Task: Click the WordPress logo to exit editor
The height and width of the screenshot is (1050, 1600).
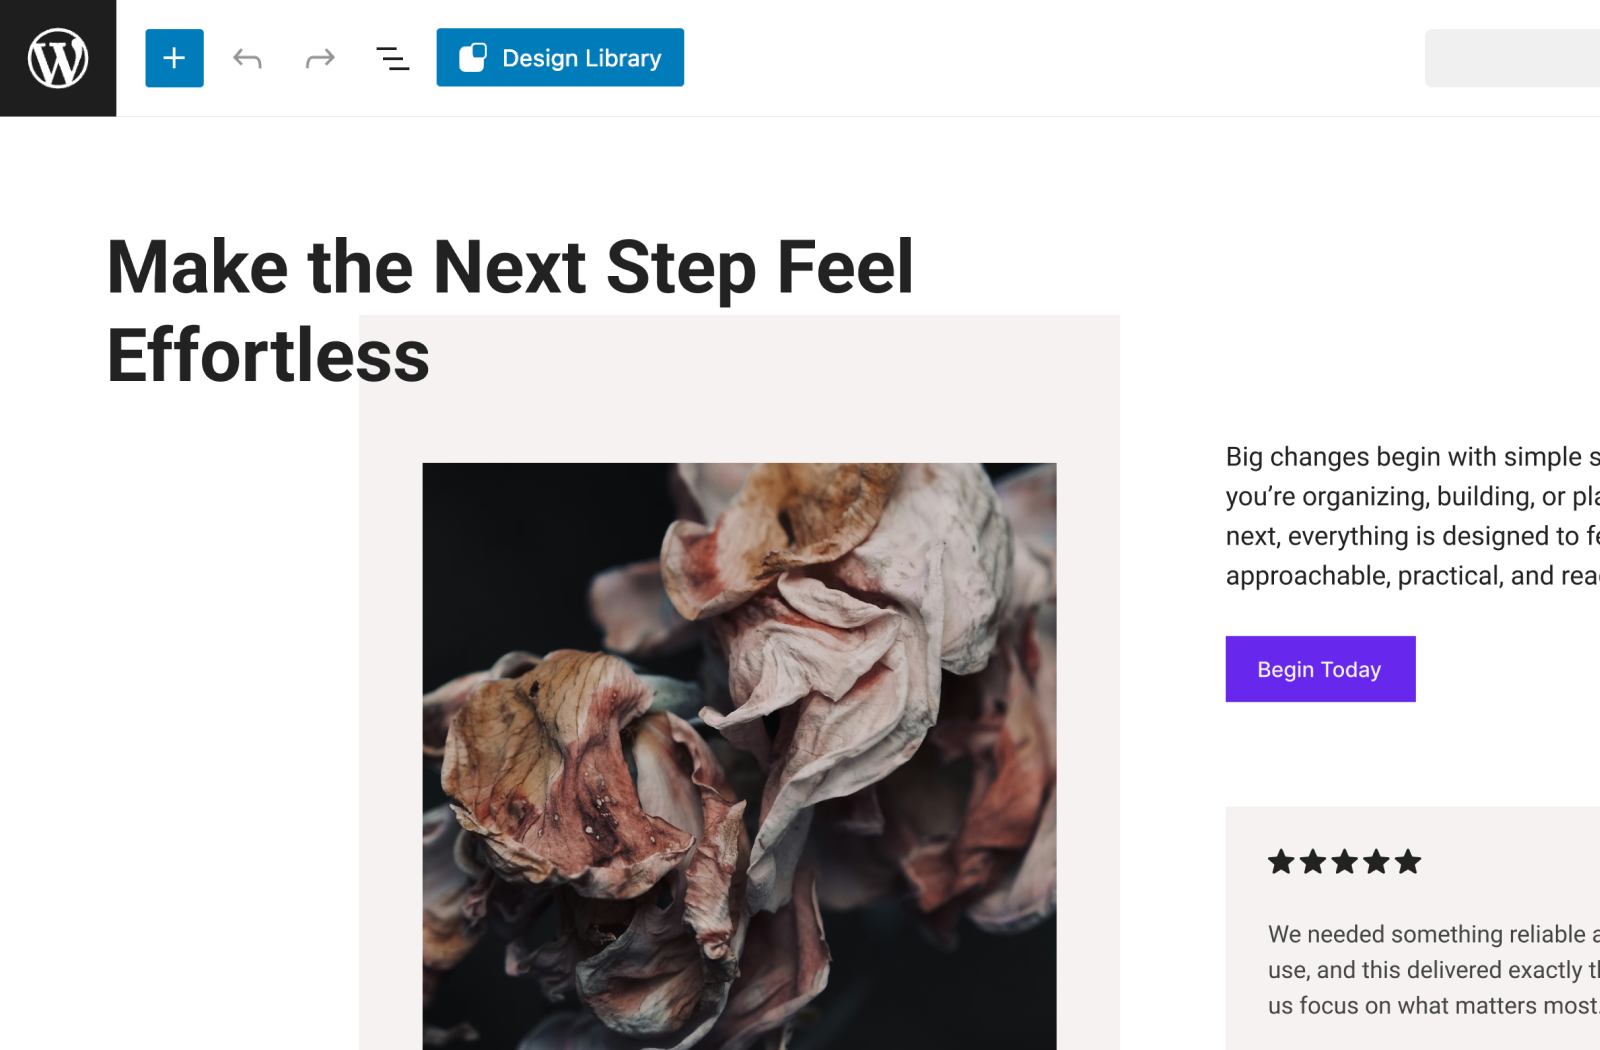Action: pyautogui.click(x=58, y=58)
